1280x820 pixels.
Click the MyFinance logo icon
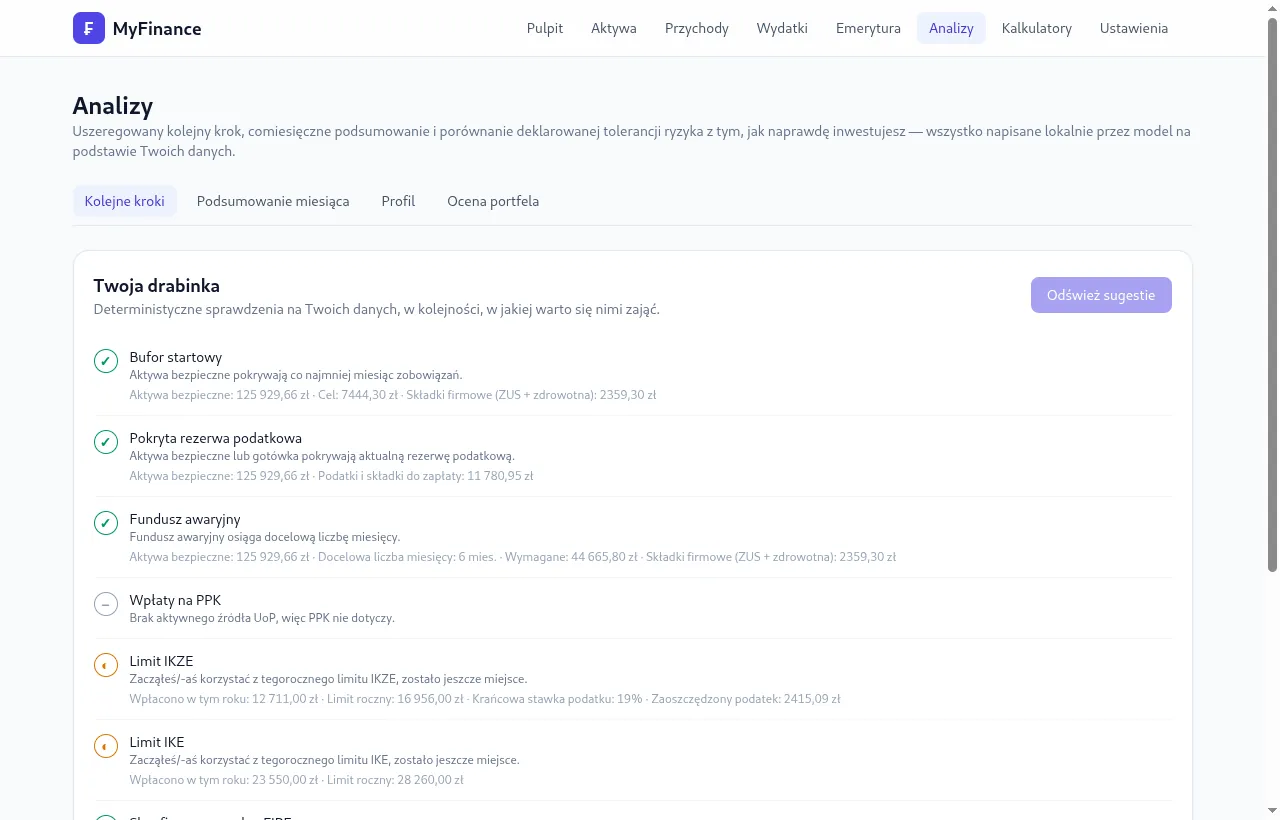click(x=89, y=28)
